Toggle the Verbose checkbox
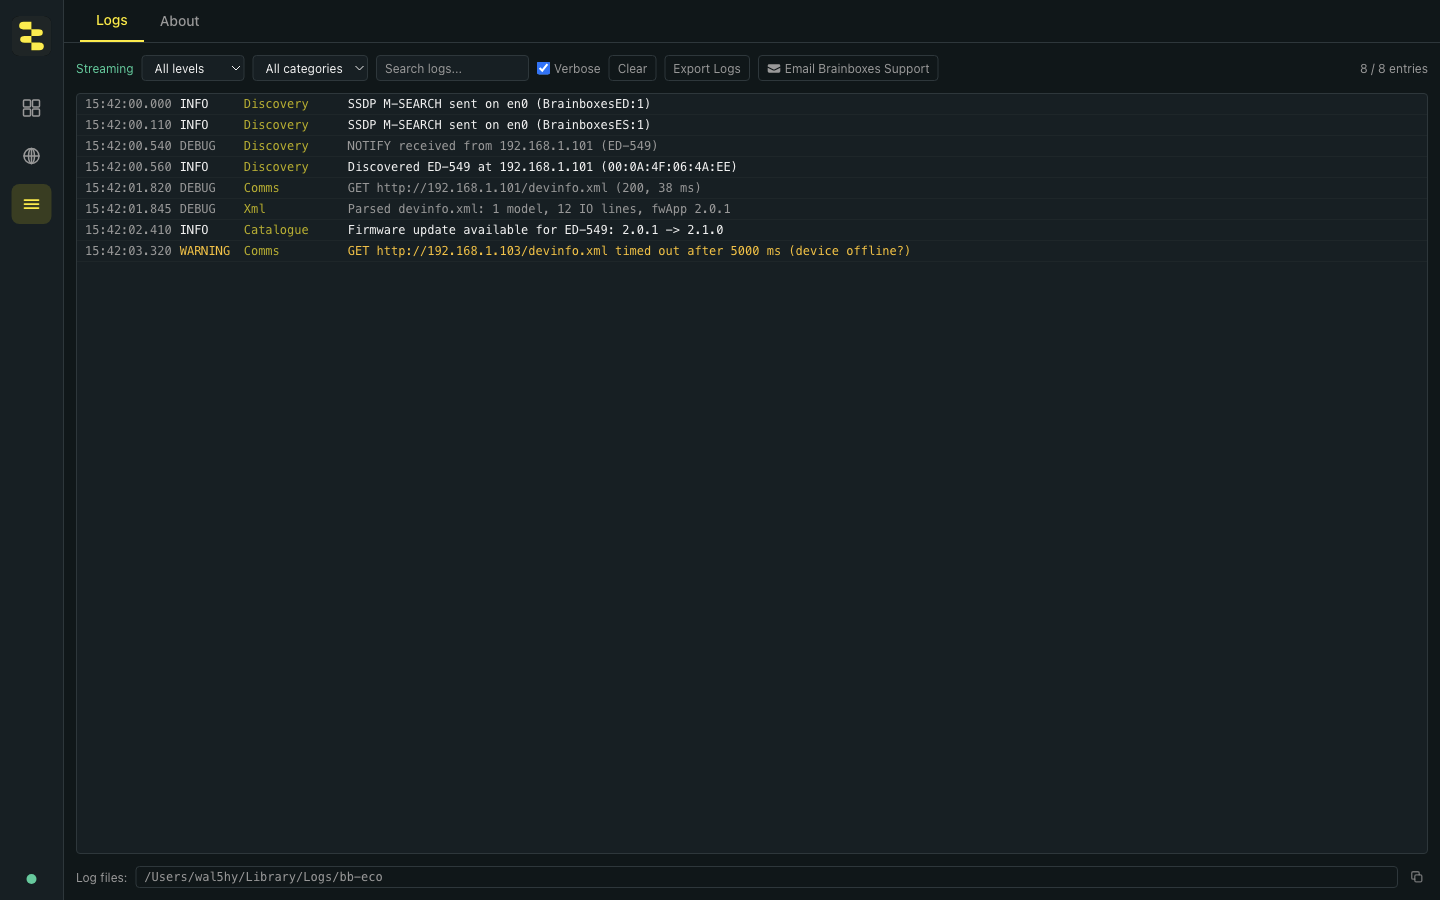 (543, 68)
